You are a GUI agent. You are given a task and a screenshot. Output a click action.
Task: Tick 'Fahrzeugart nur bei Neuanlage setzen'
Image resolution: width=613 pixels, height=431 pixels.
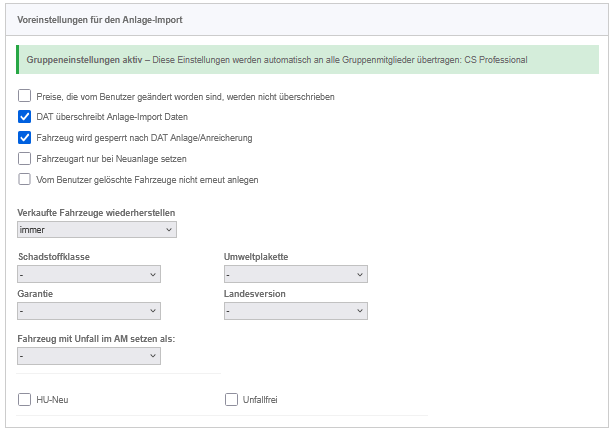click(25, 158)
